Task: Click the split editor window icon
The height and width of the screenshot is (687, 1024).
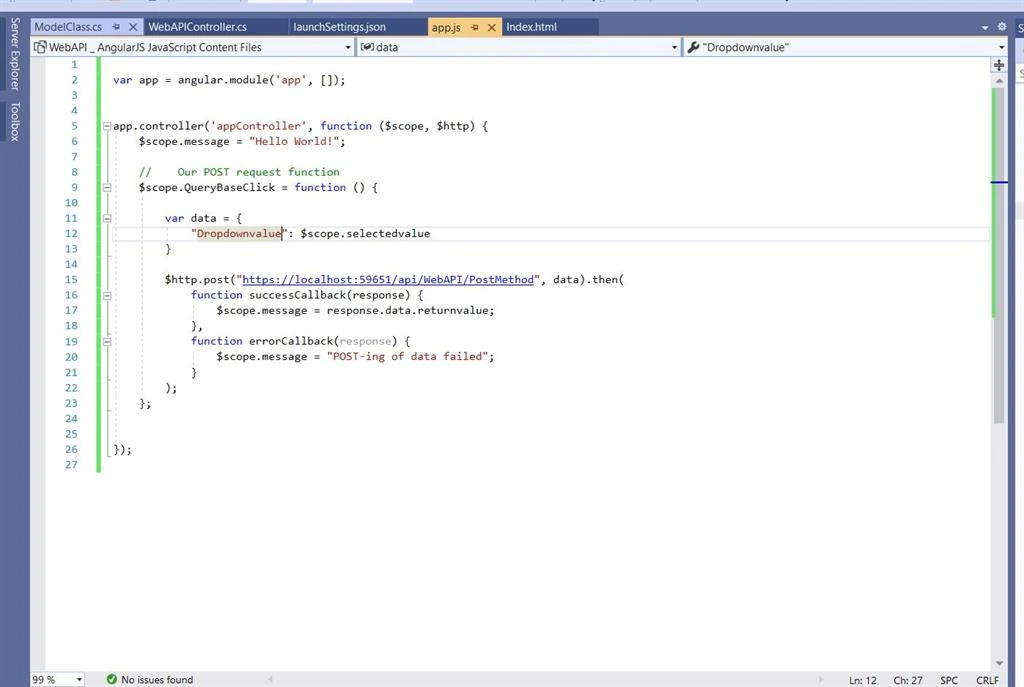Action: click(999, 65)
